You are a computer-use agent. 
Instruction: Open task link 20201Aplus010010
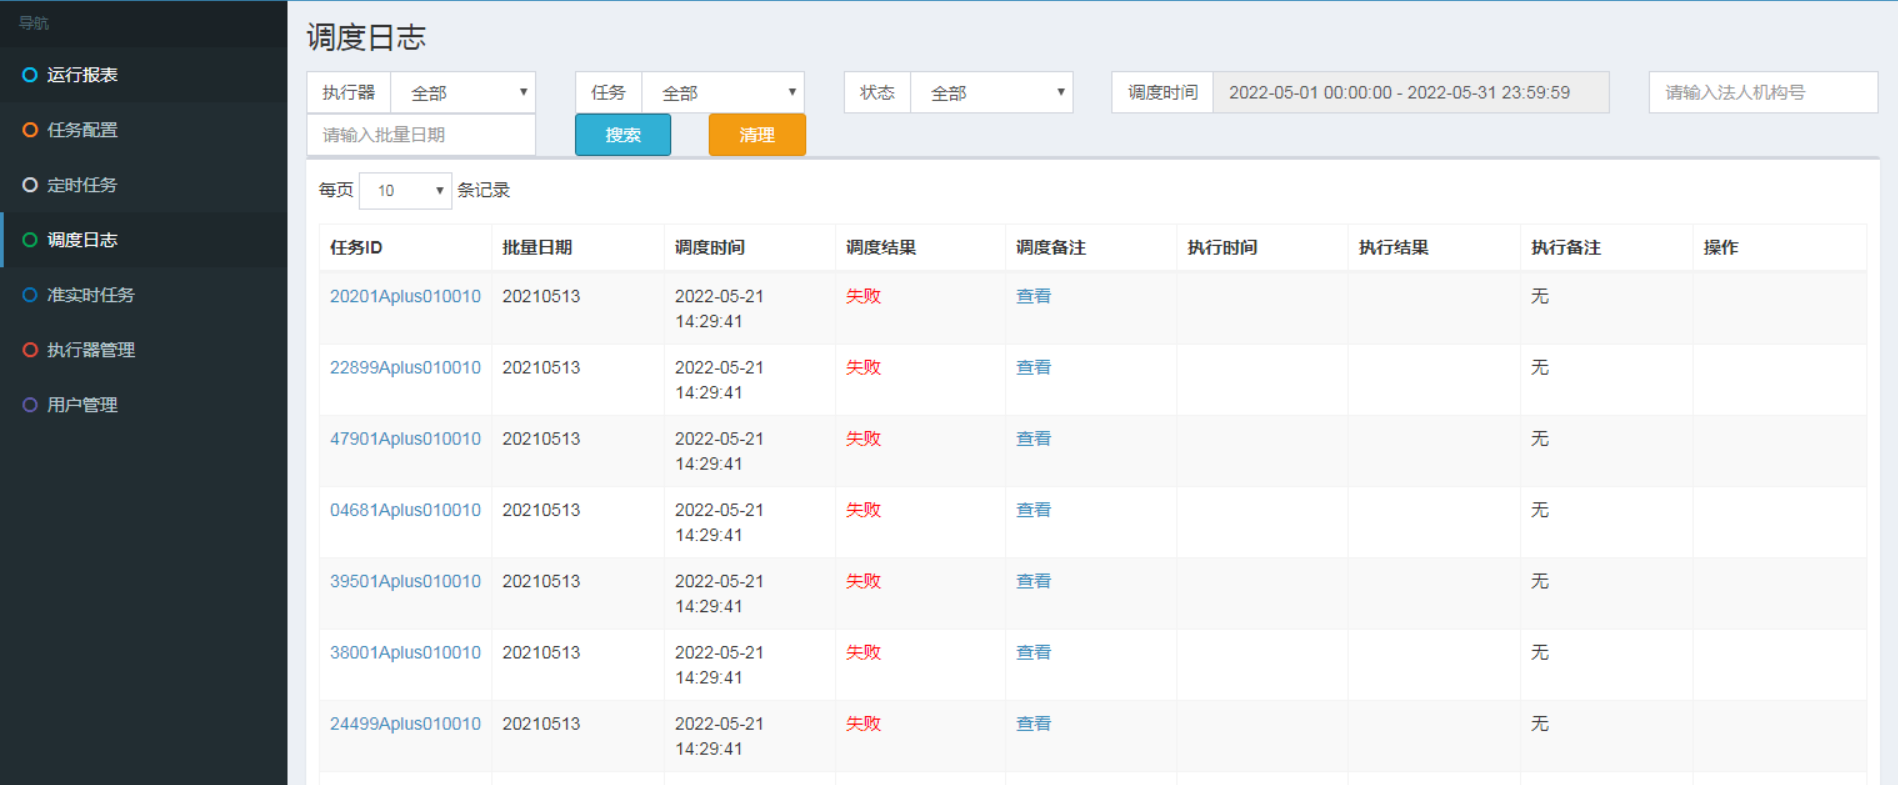click(x=405, y=296)
